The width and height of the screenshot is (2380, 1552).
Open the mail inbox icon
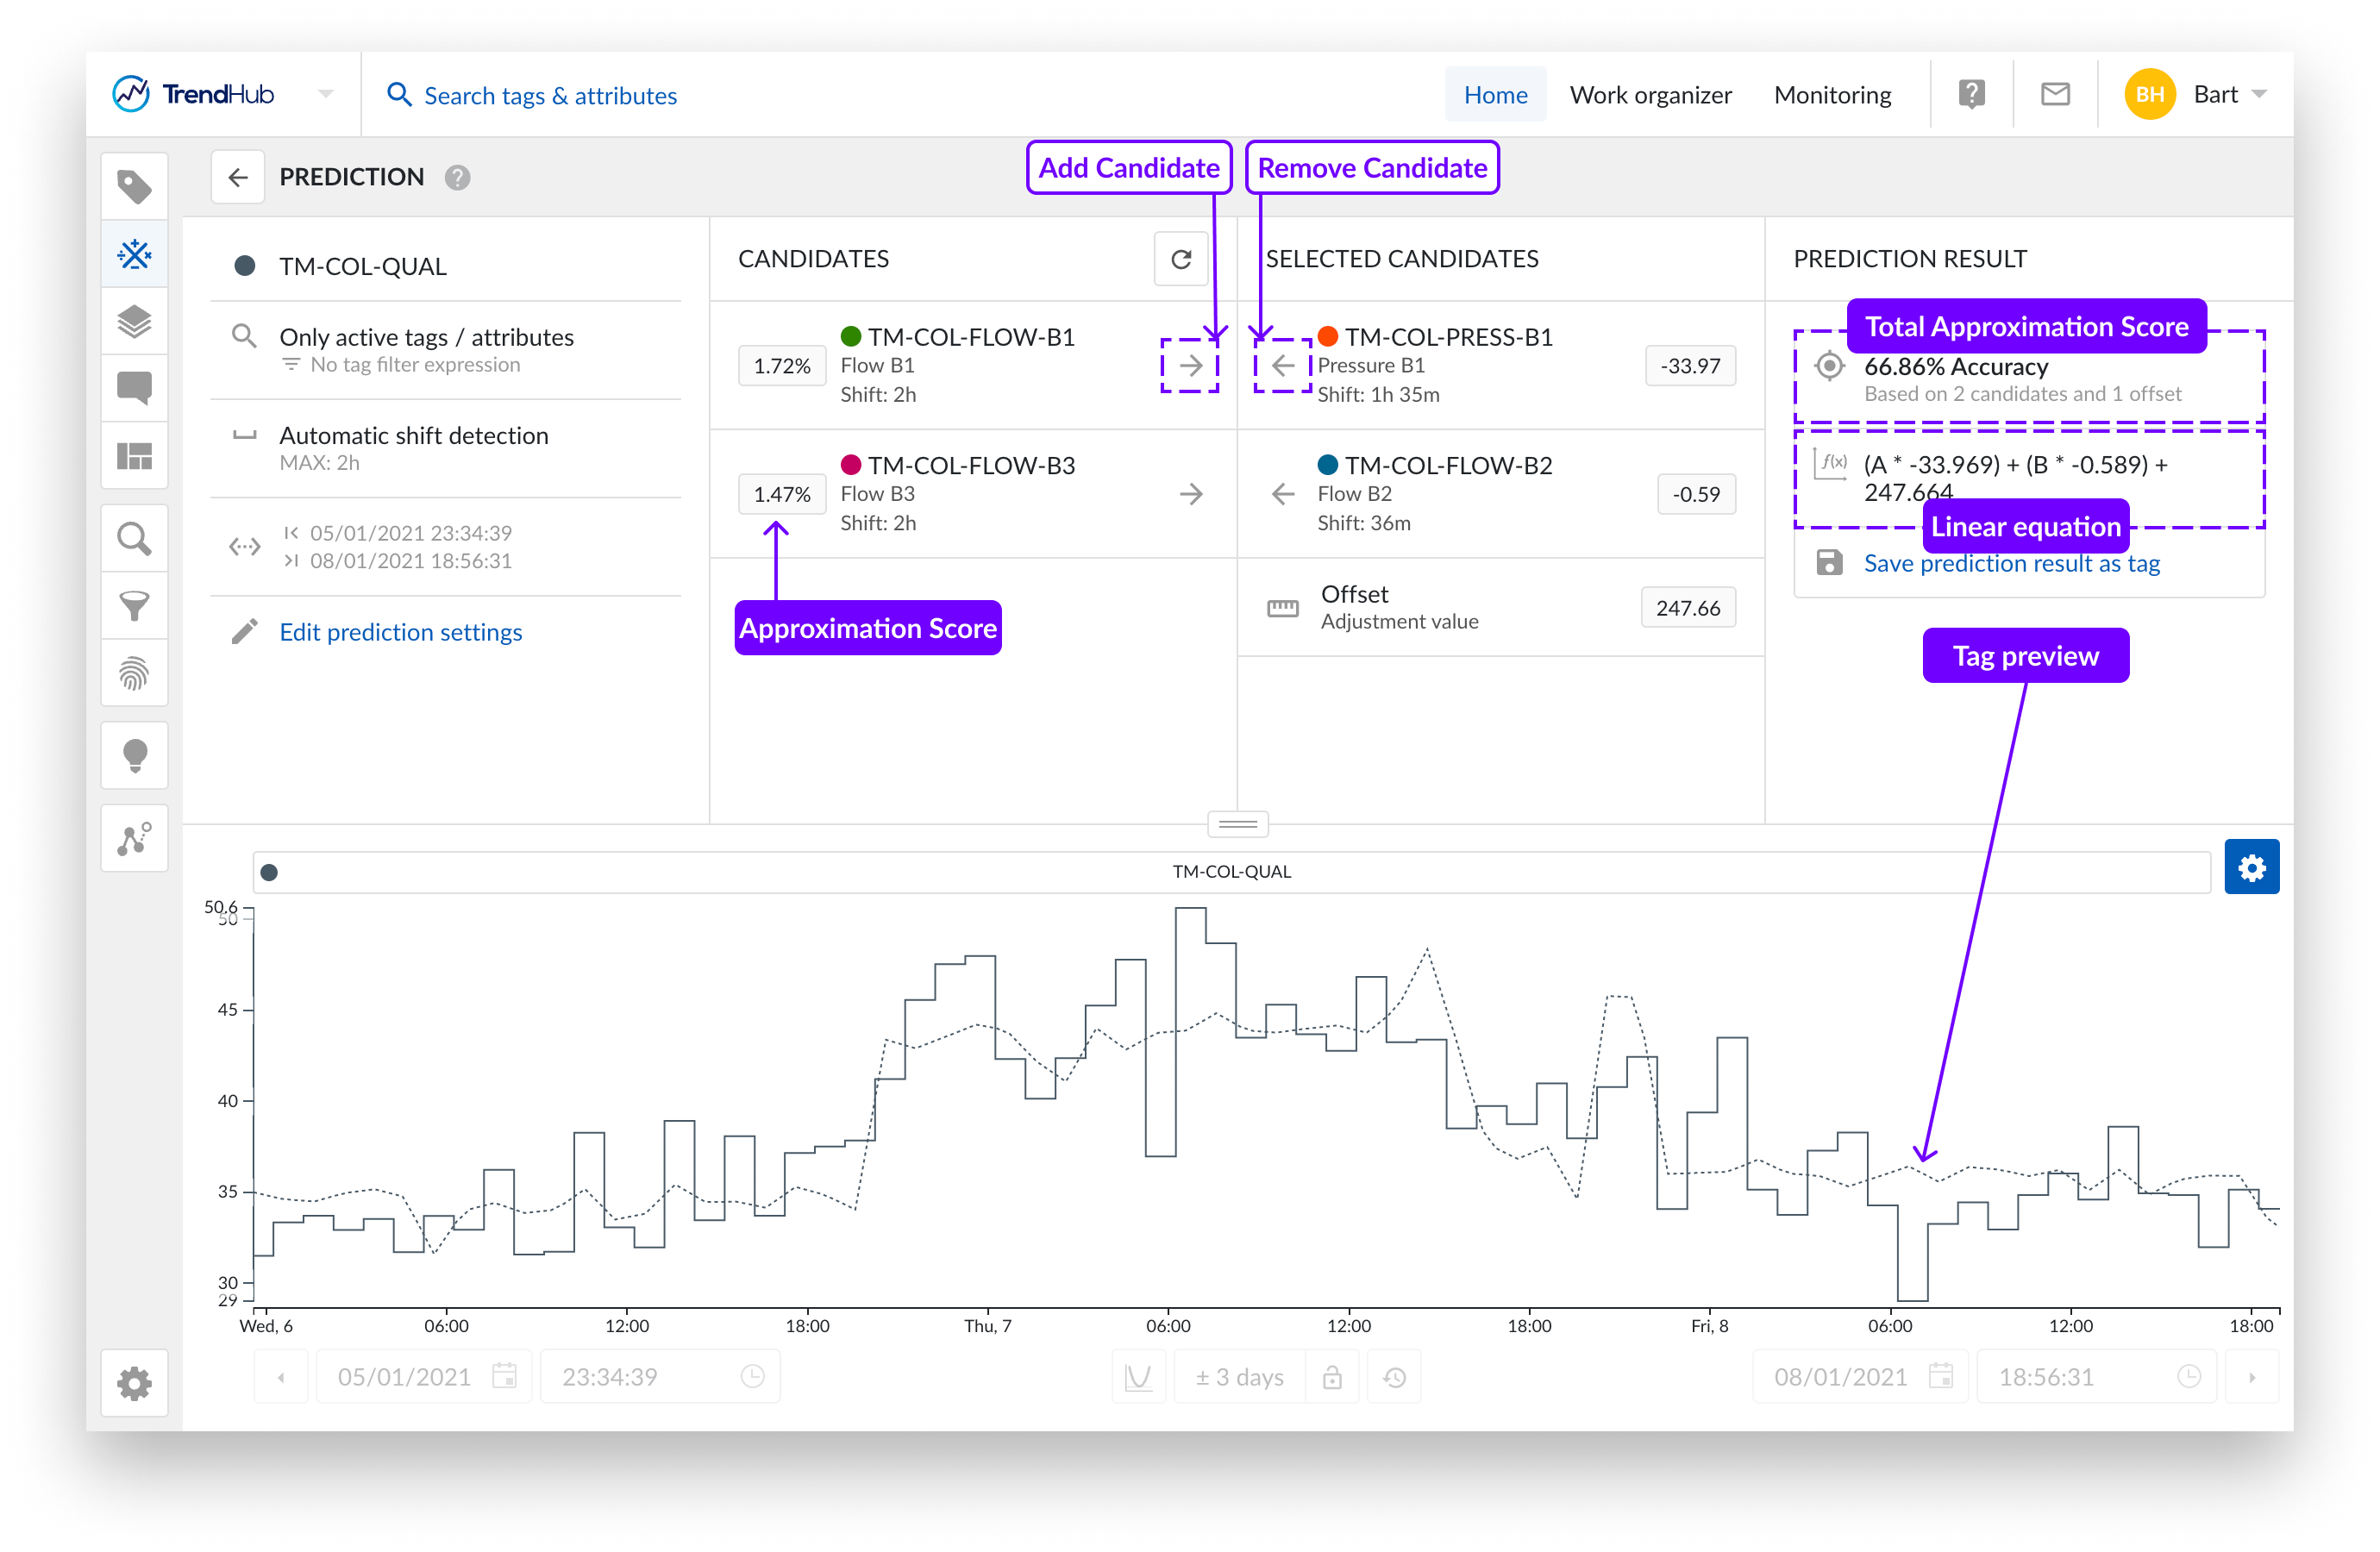point(2054,95)
